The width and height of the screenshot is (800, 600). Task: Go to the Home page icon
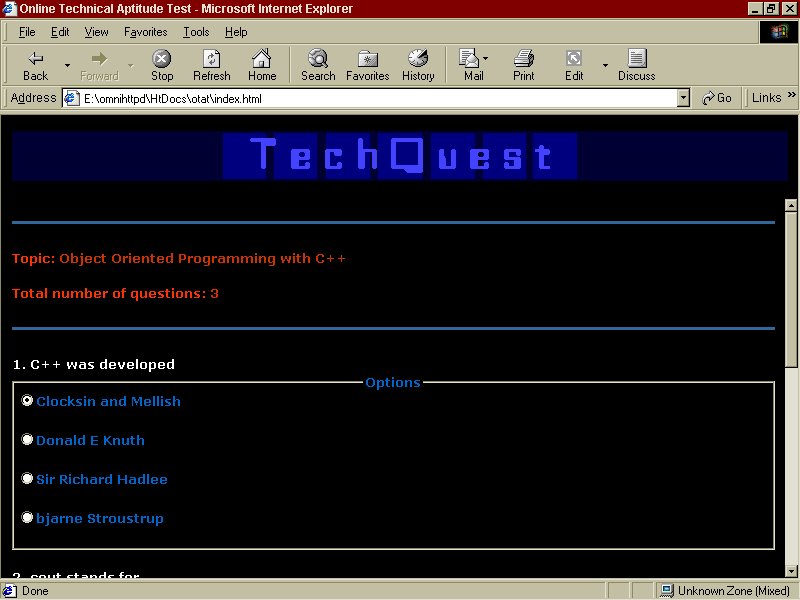(262, 59)
